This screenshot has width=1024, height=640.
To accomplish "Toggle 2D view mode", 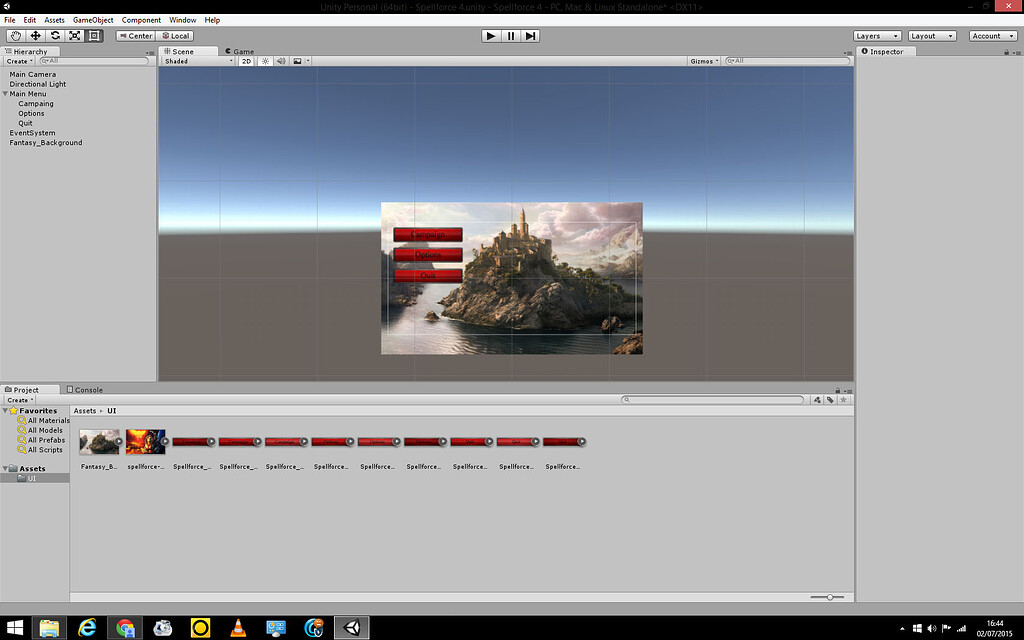I will 246,60.
